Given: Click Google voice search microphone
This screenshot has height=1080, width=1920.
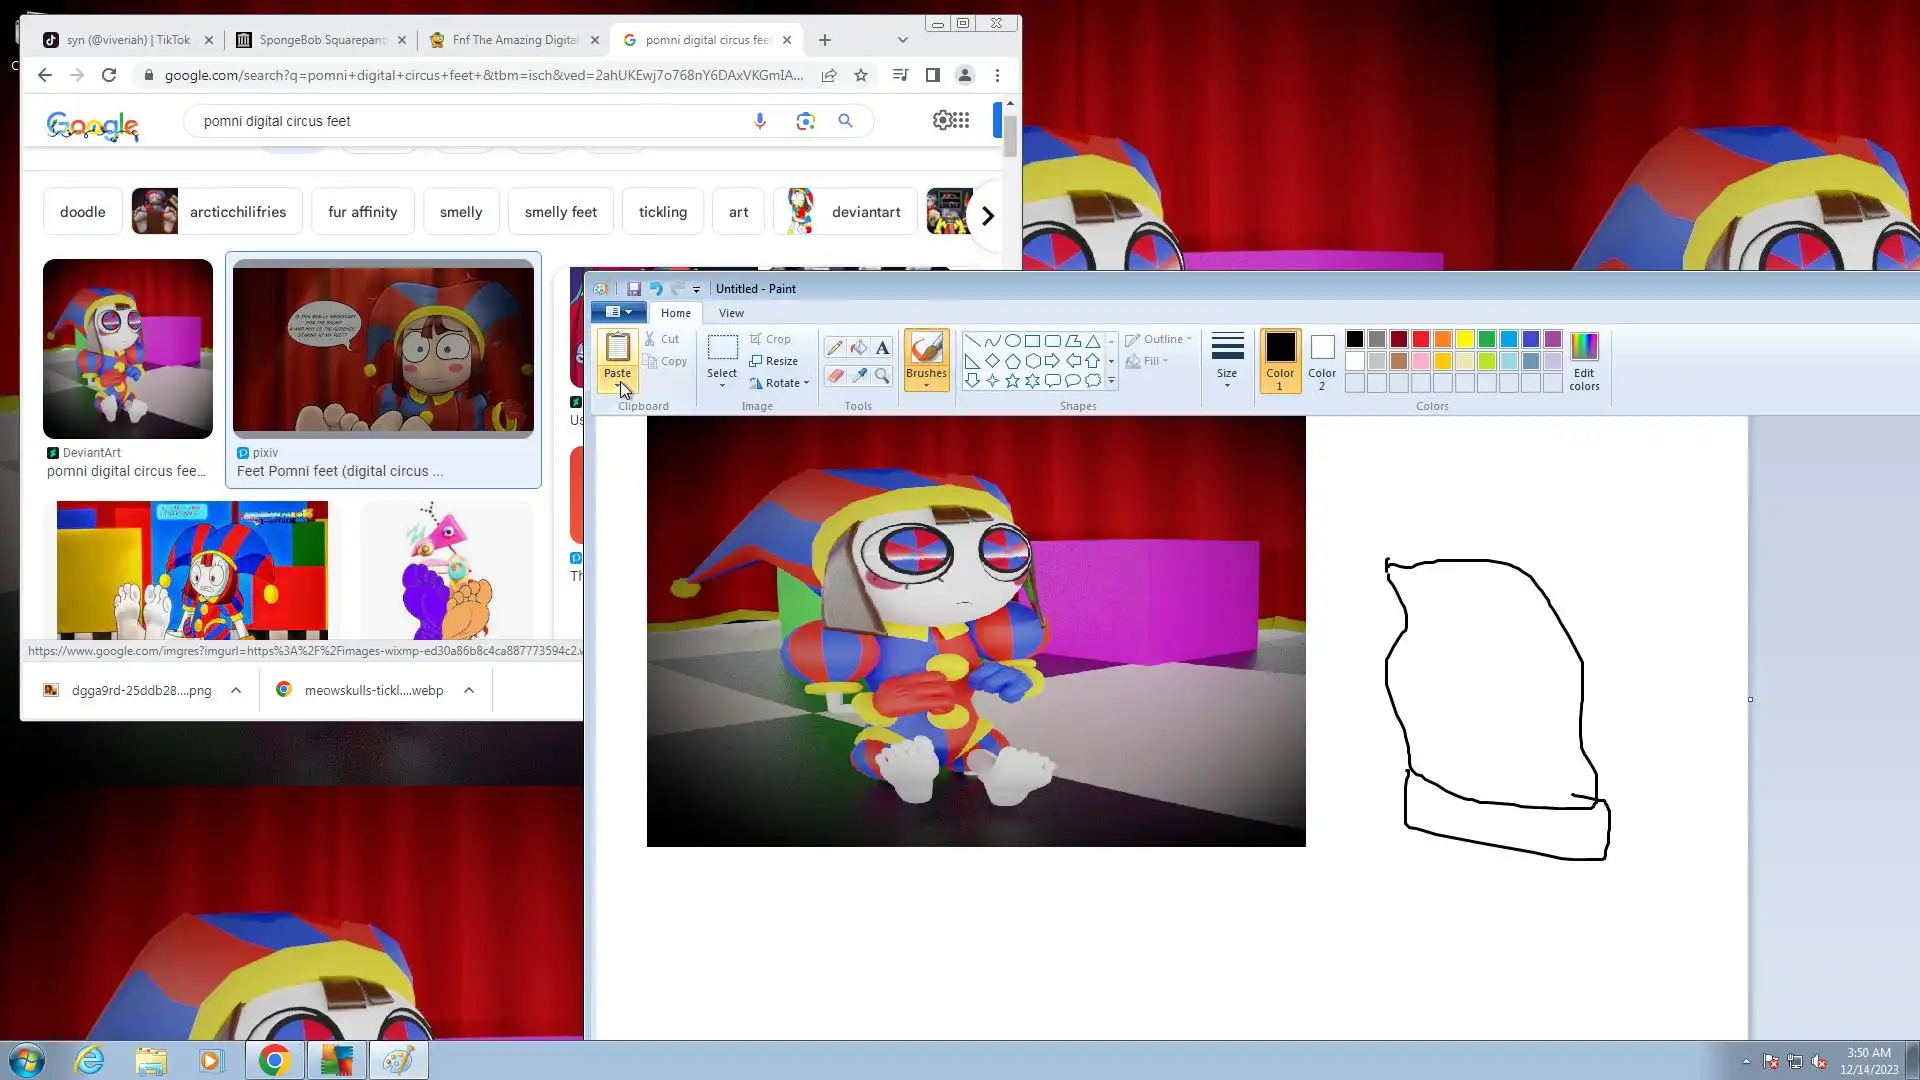Looking at the screenshot, I should (x=760, y=121).
